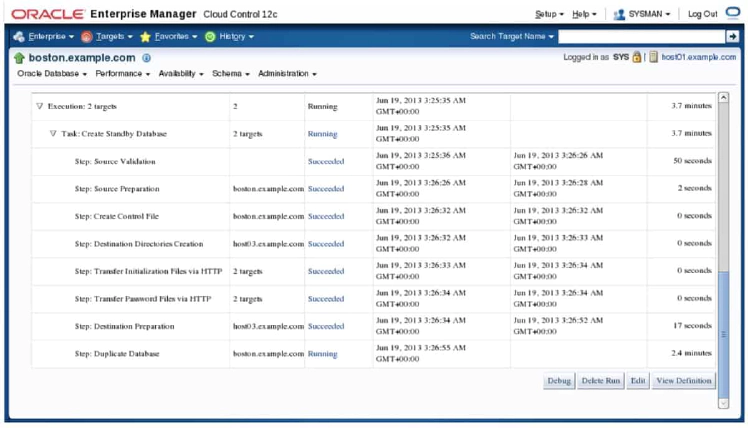Click the vertical scrollbar thumb

pos(724,333)
